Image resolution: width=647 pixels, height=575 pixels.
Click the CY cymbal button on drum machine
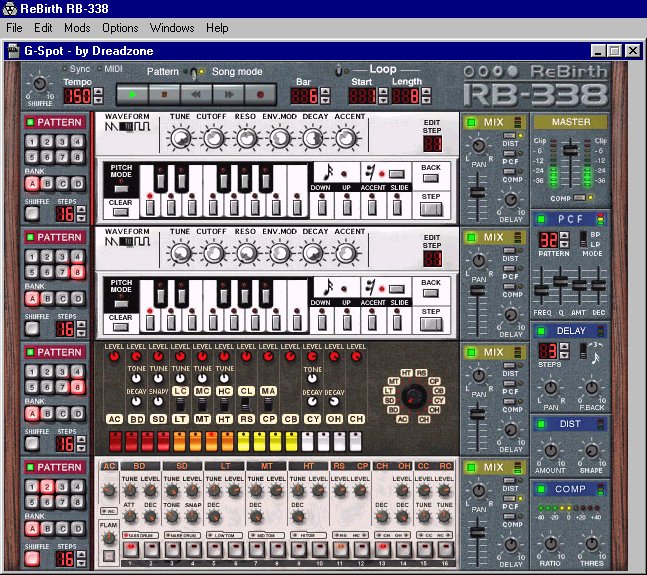[x=312, y=419]
